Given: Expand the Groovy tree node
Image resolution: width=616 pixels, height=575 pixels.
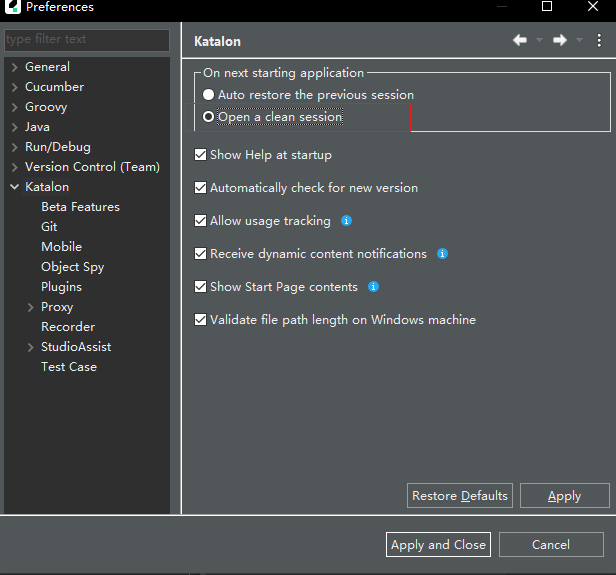Looking at the screenshot, I should tap(15, 107).
